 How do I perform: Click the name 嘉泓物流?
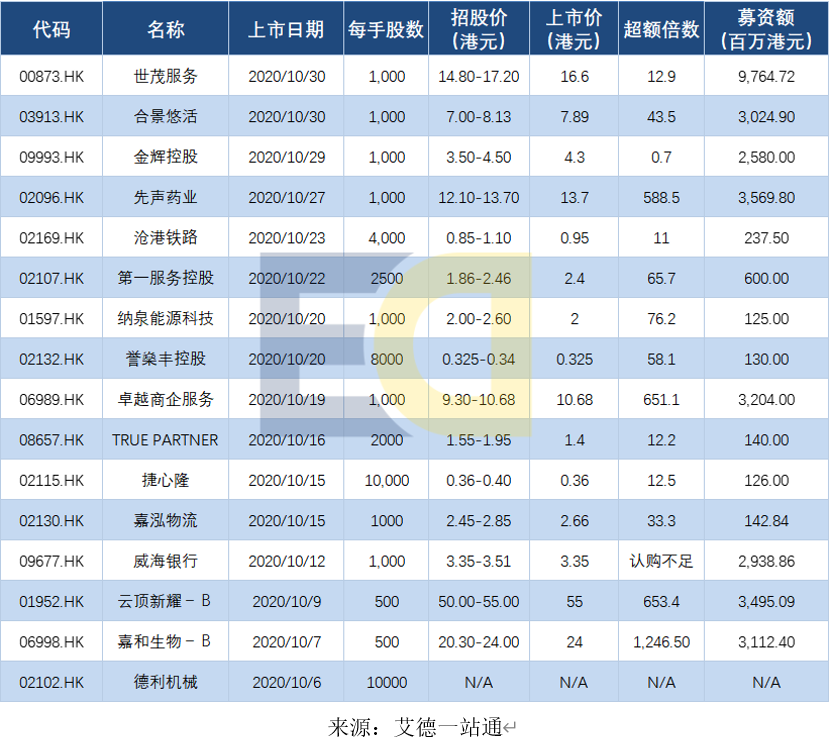165,521
